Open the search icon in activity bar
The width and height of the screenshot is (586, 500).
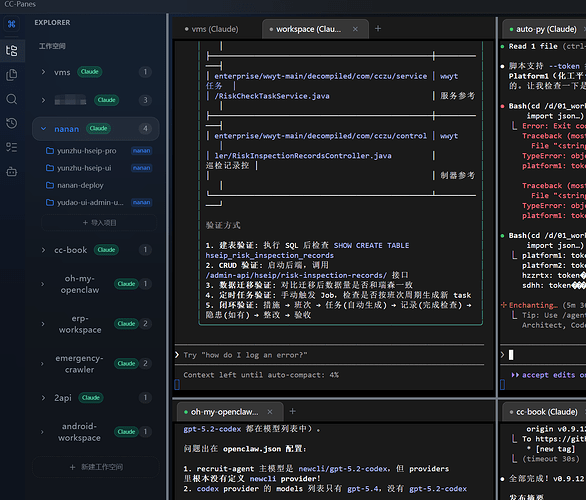[12, 99]
